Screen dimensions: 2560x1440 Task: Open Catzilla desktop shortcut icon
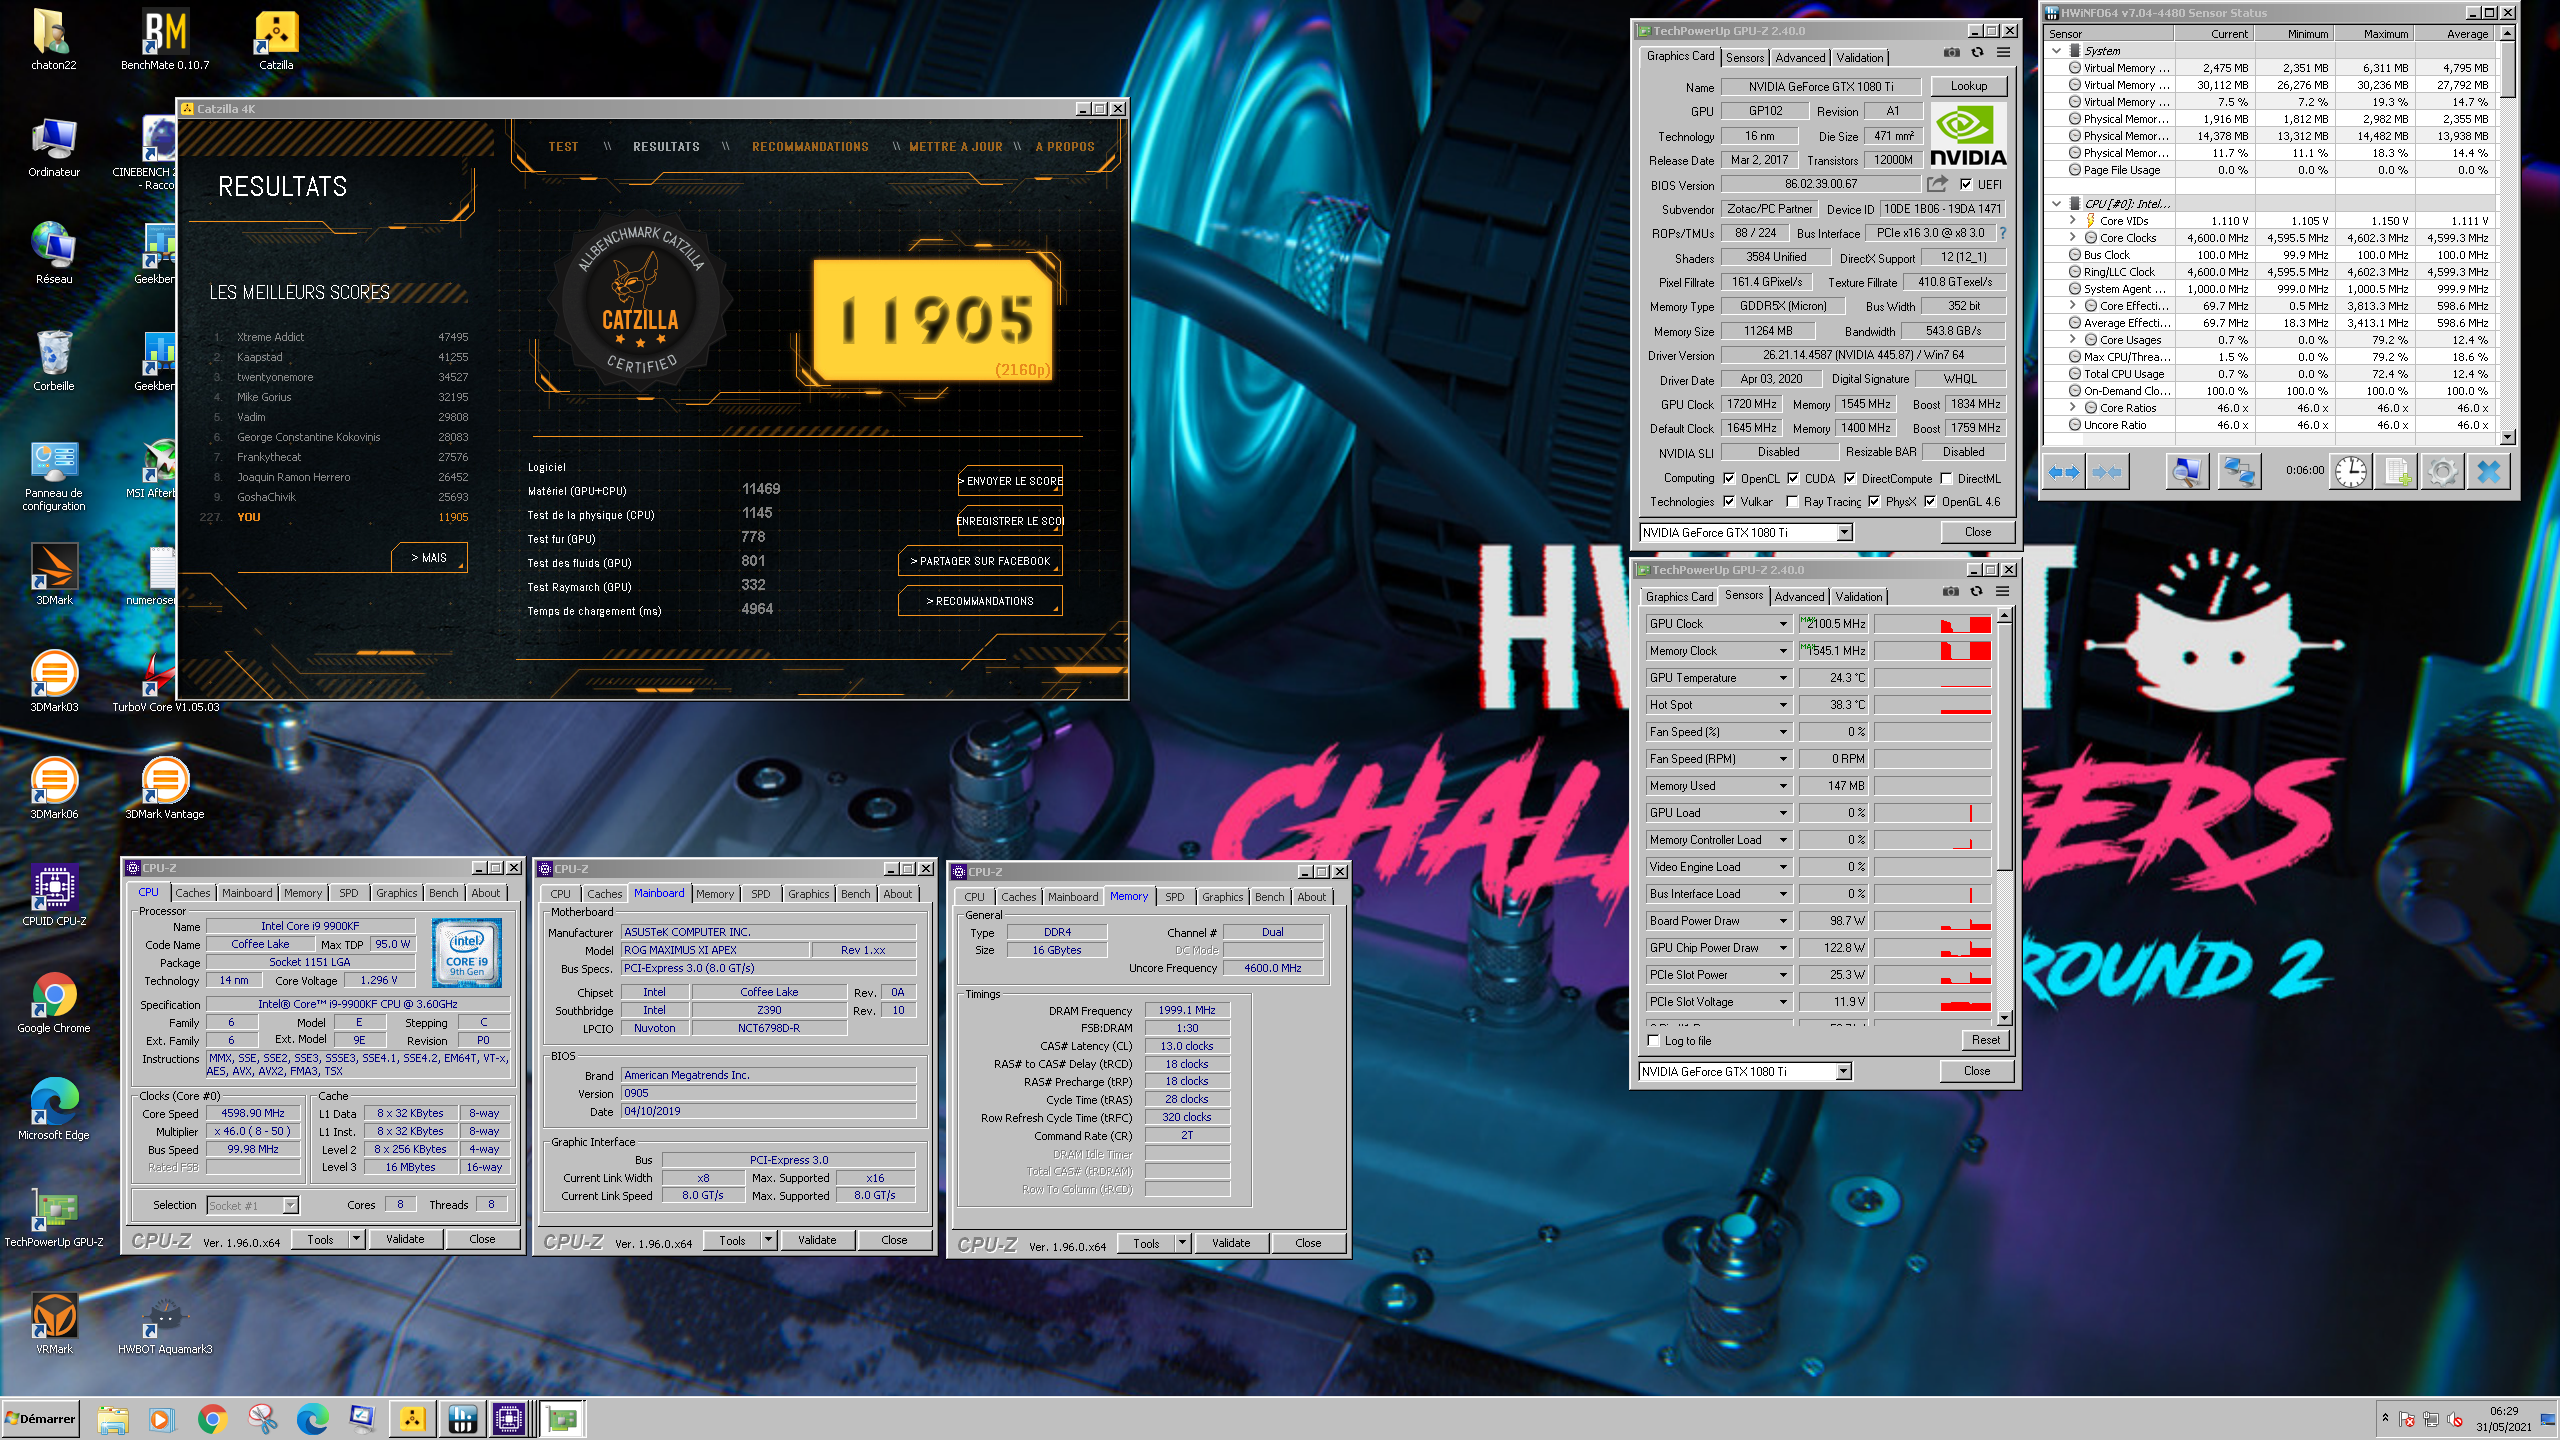[x=276, y=41]
